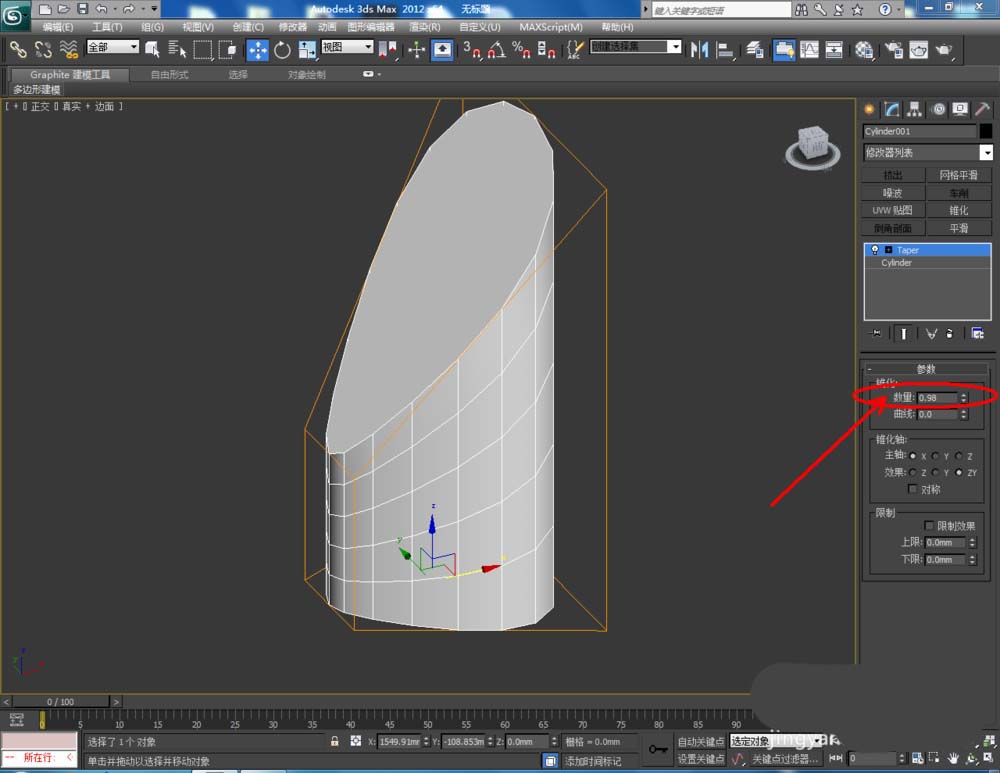1000x773 pixels.
Task: Select the Y radio button for 主轴
Action: coord(935,455)
